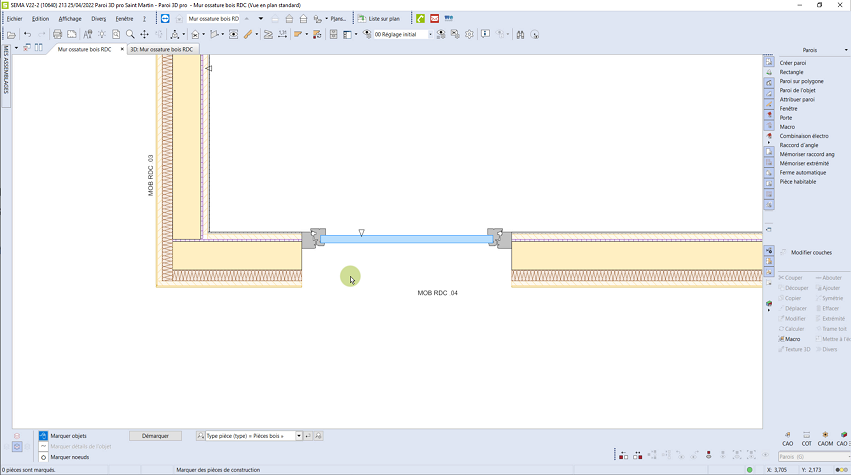The height and width of the screenshot is (475, 851).
Task: Enable the Modifier couches checkbox
Action: point(783,252)
